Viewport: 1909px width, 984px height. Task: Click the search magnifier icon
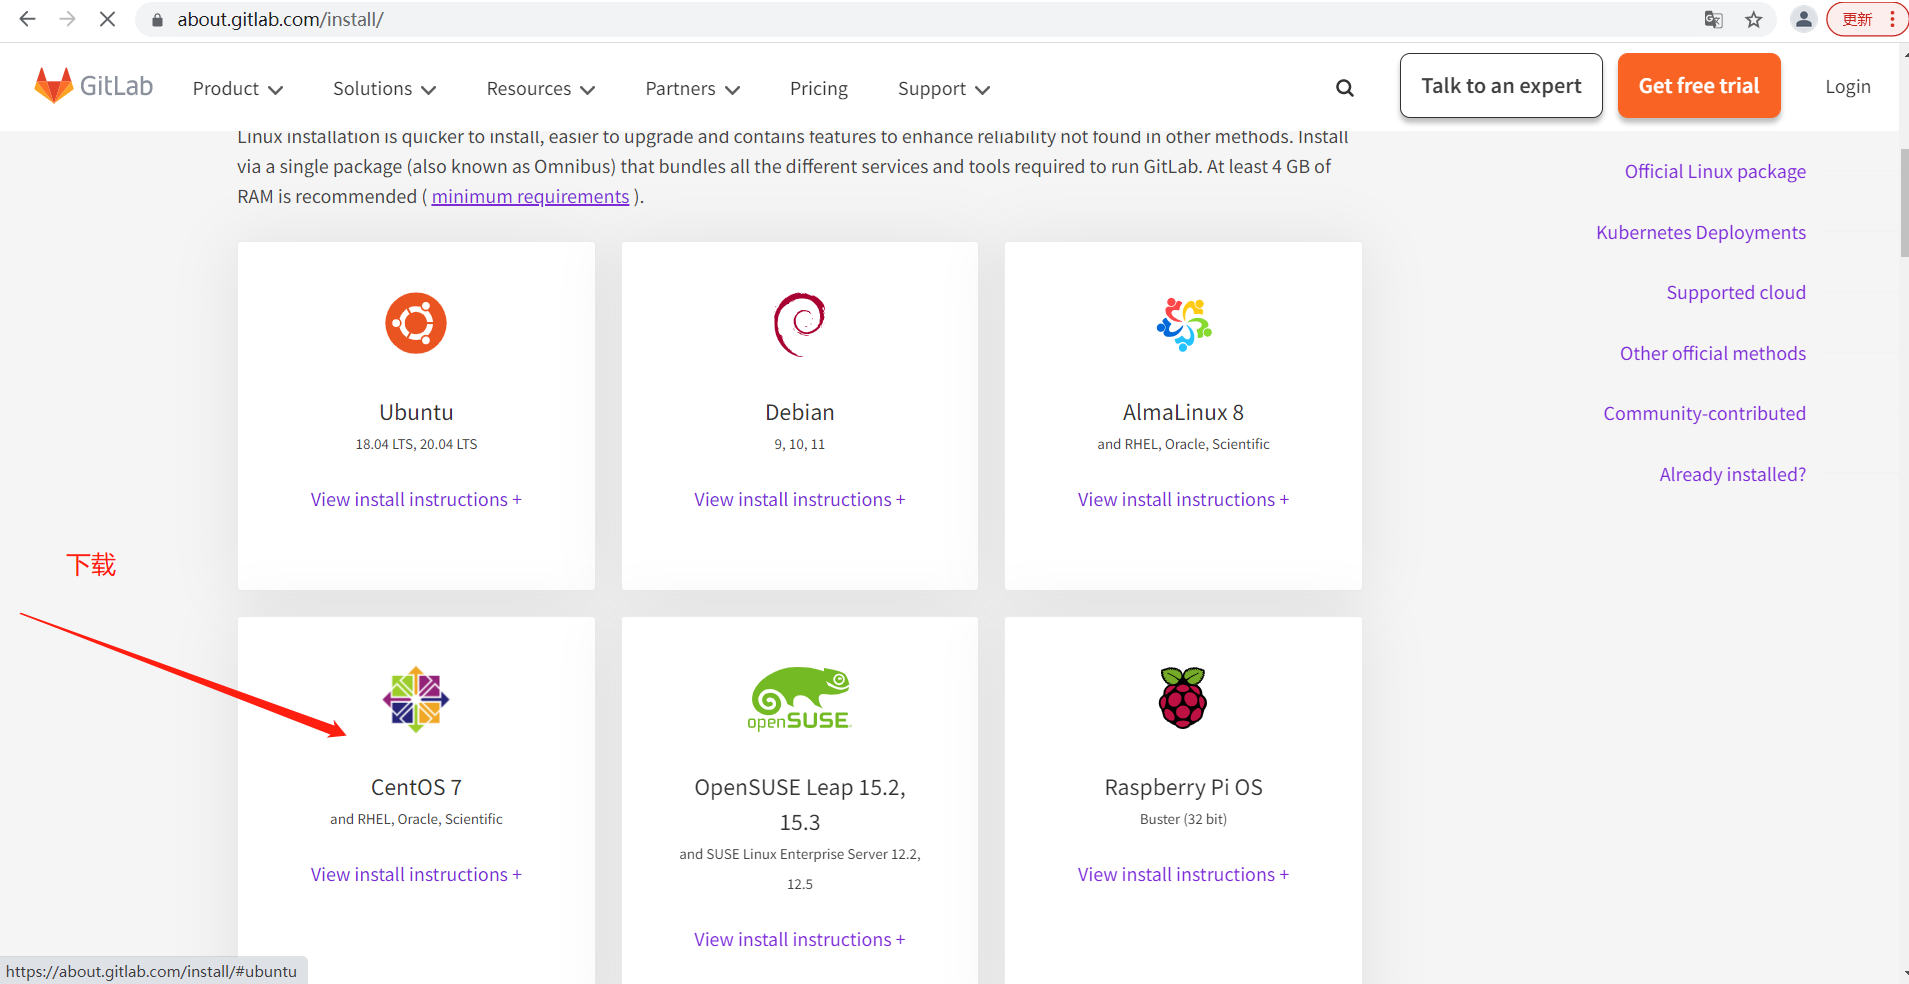1344,88
